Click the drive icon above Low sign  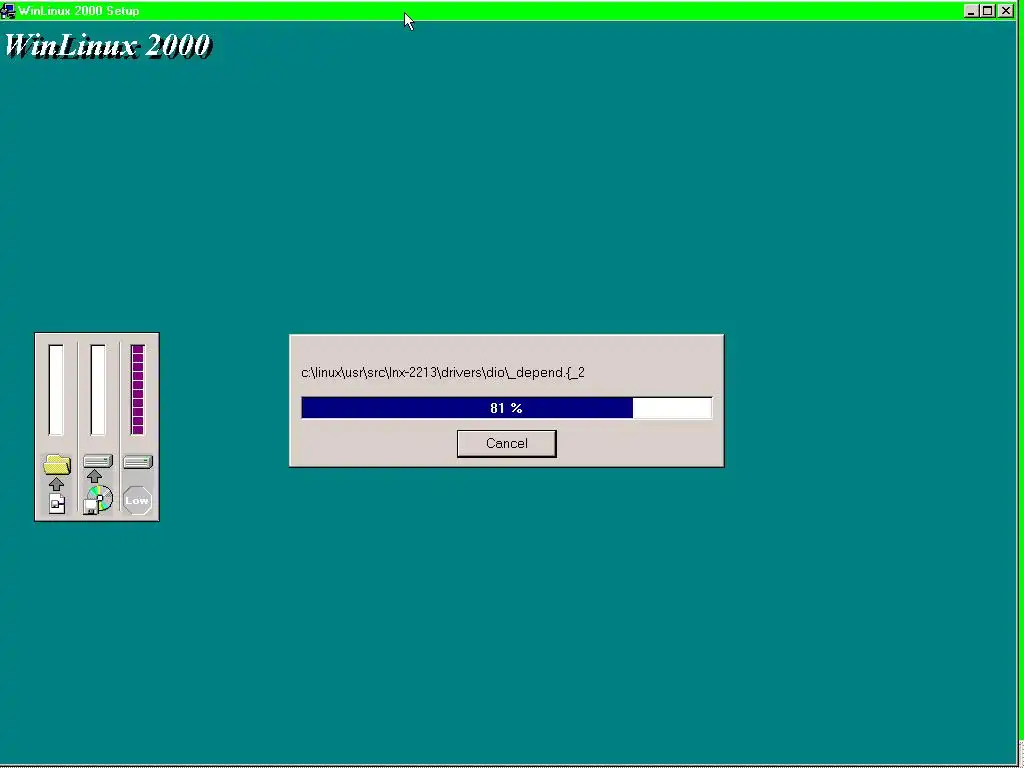click(137, 462)
